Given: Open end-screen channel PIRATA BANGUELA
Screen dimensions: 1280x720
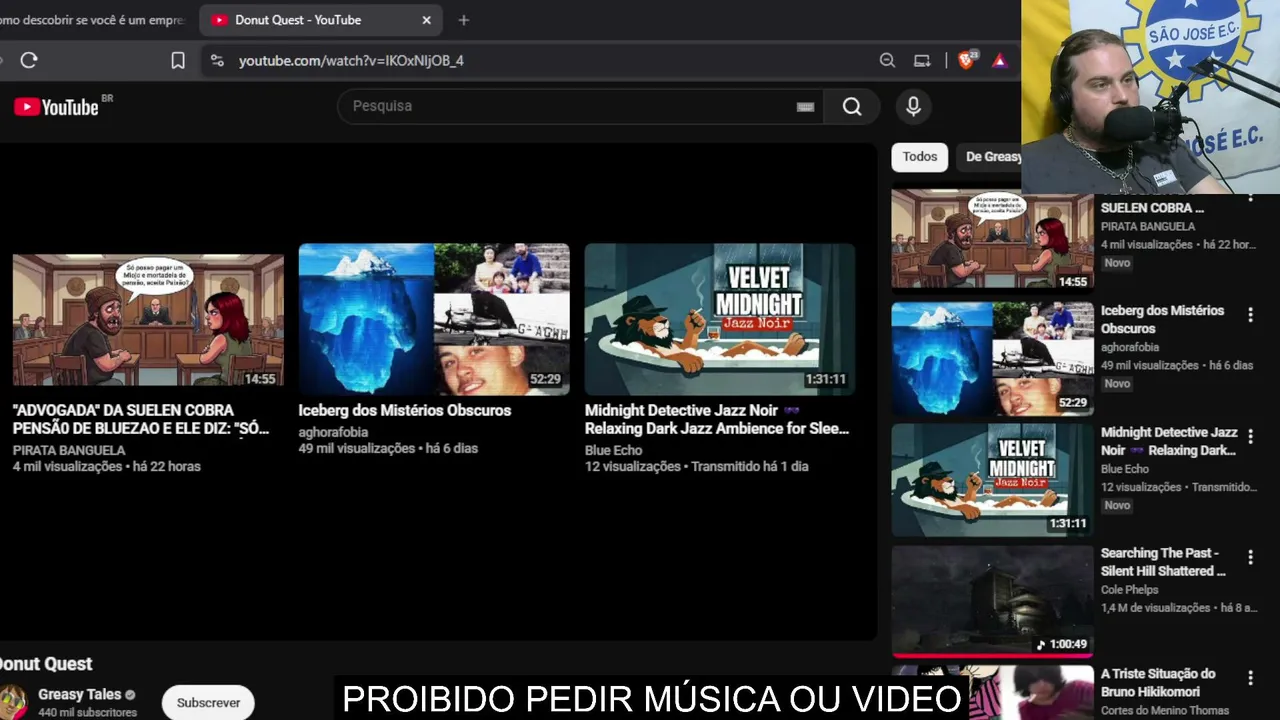Looking at the screenshot, I should pos(69,450).
